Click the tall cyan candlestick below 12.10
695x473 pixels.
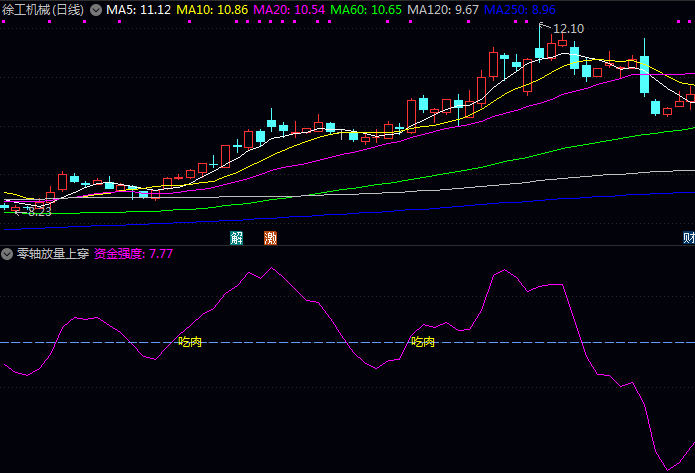[x=540, y=53]
